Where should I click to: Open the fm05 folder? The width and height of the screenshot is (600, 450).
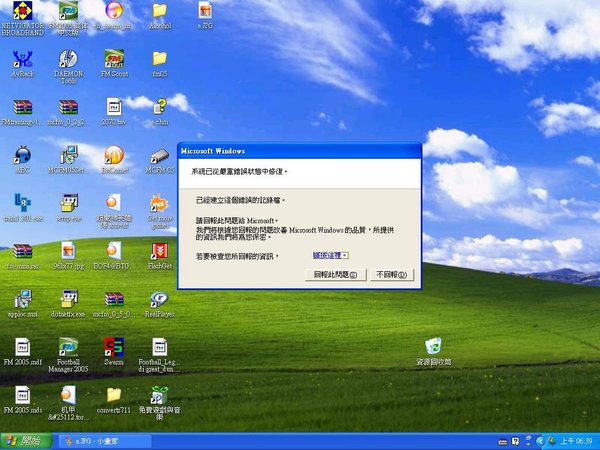tap(160, 59)
